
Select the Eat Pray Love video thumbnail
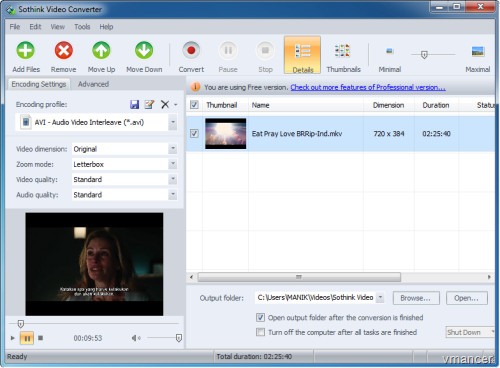pyautogui.click(x=225, y=134)
